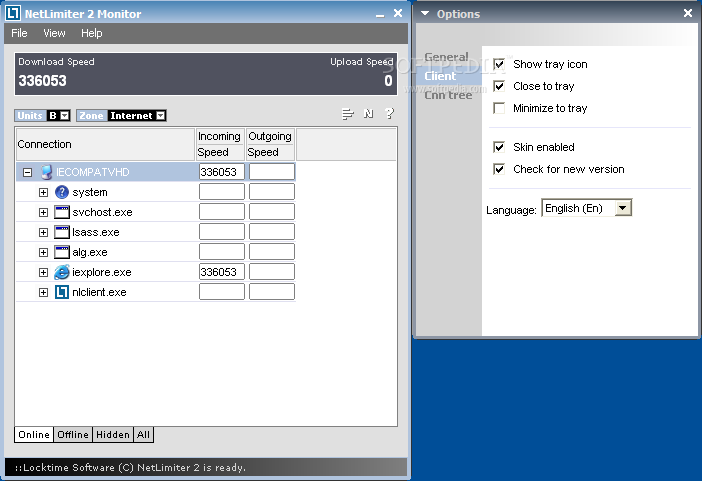Select General in Options sidebar
Screen dimensions: 702x481
tap(446, 57)
